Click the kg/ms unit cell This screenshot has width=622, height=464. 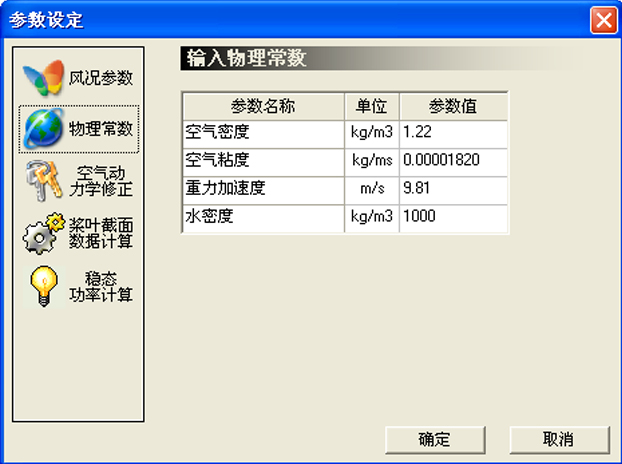372,160
